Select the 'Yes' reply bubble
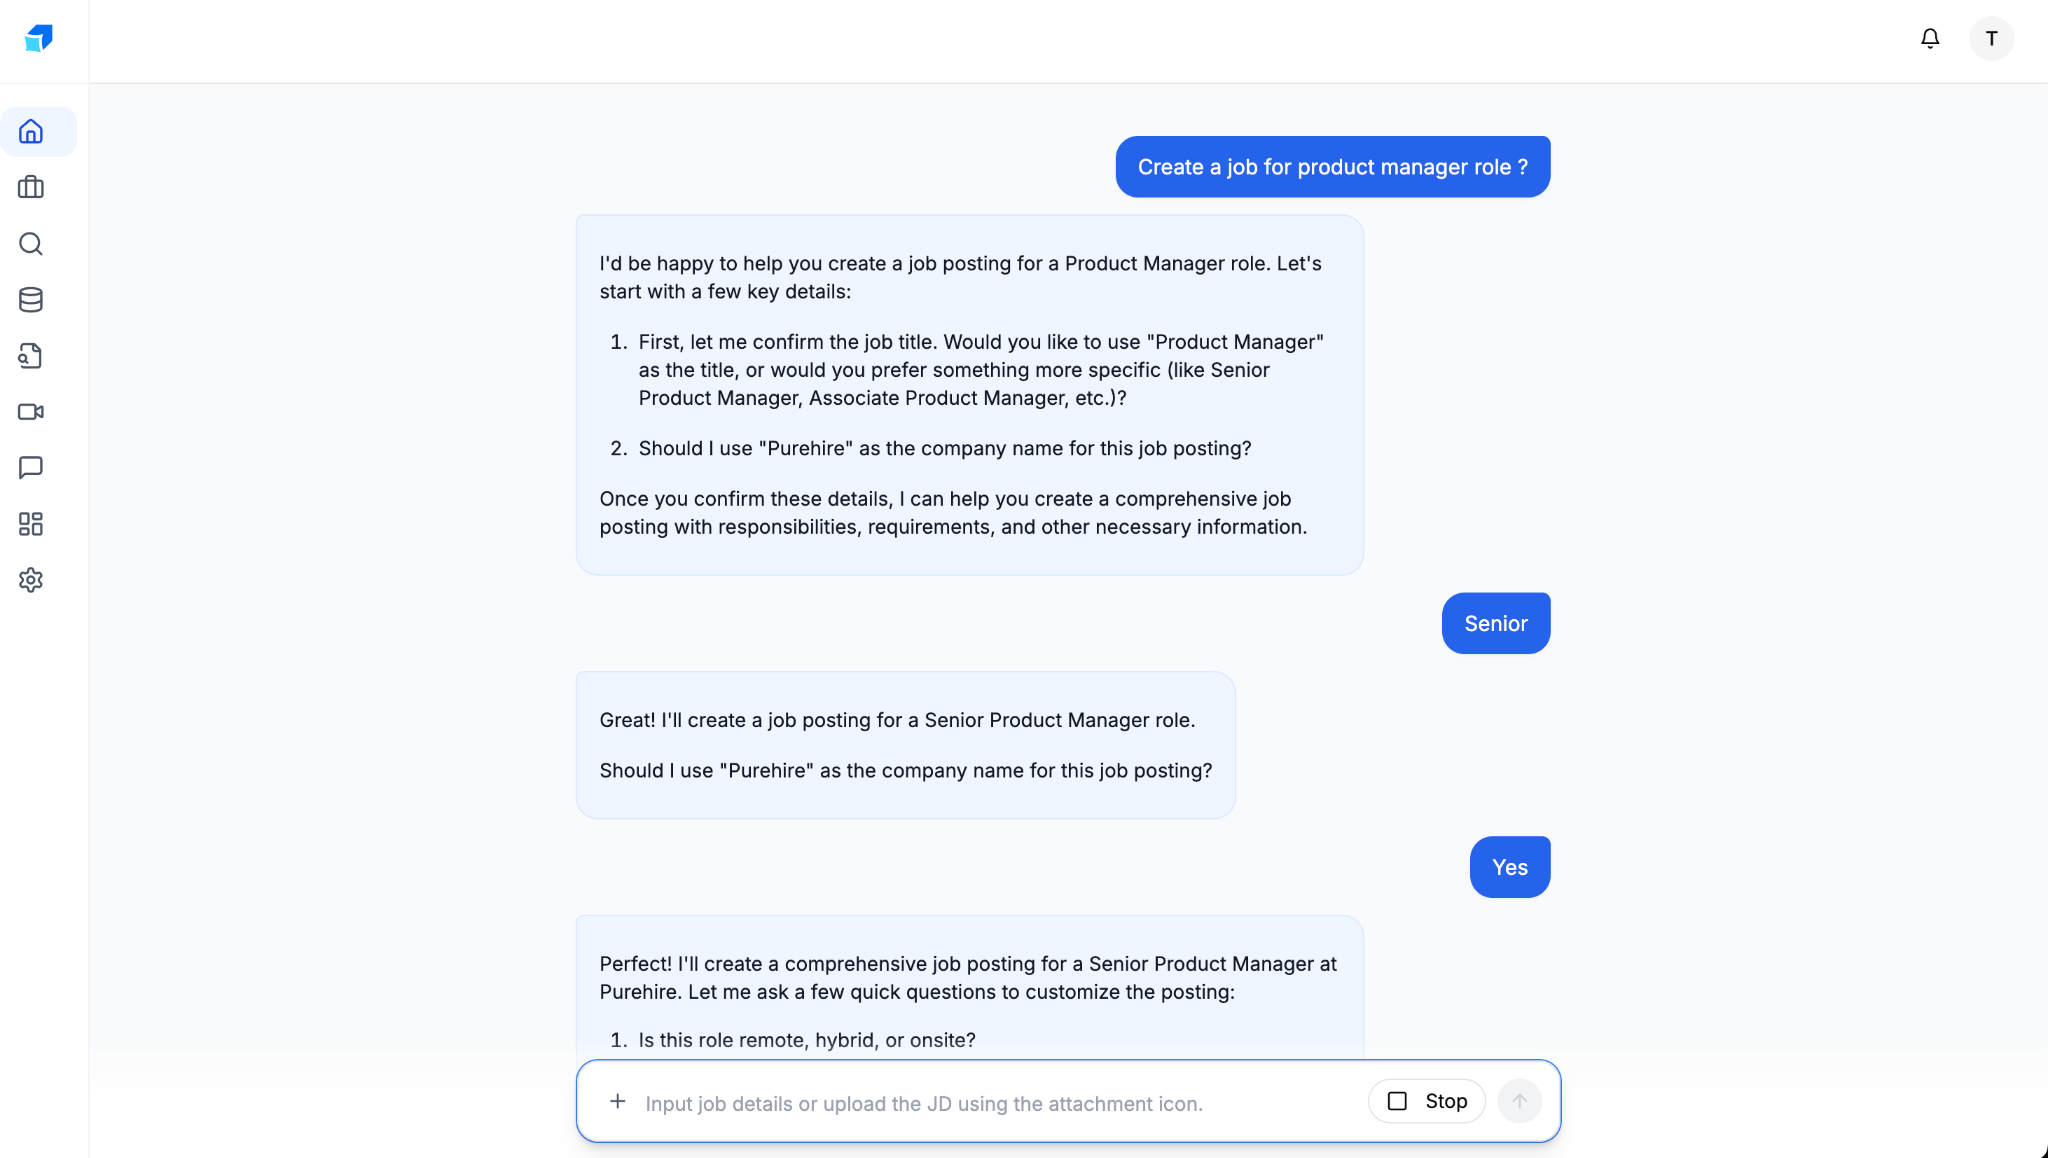2048x1158 pixels. click(x=1509, y=866)
